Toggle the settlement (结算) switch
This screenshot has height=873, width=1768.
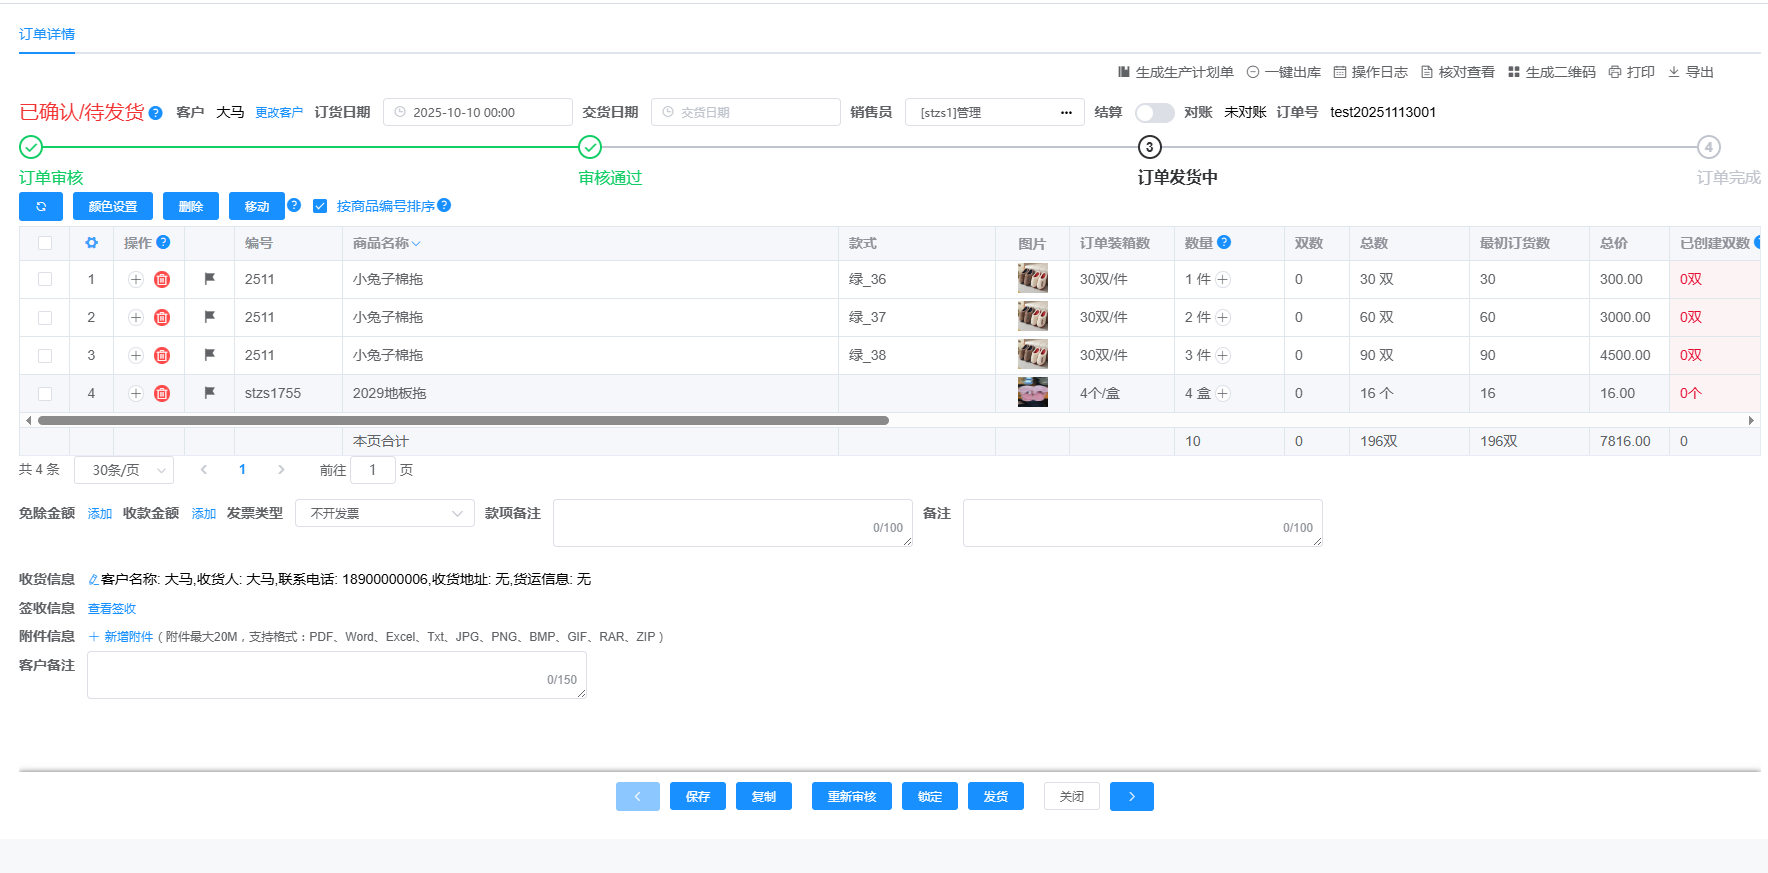1154,113
